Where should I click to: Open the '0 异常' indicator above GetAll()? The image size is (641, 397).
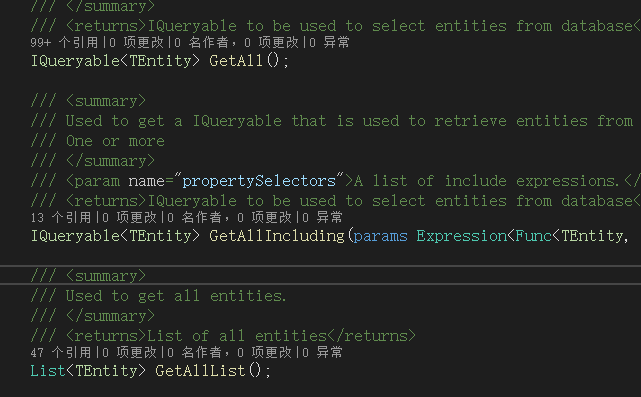click(x=329, y=43)
